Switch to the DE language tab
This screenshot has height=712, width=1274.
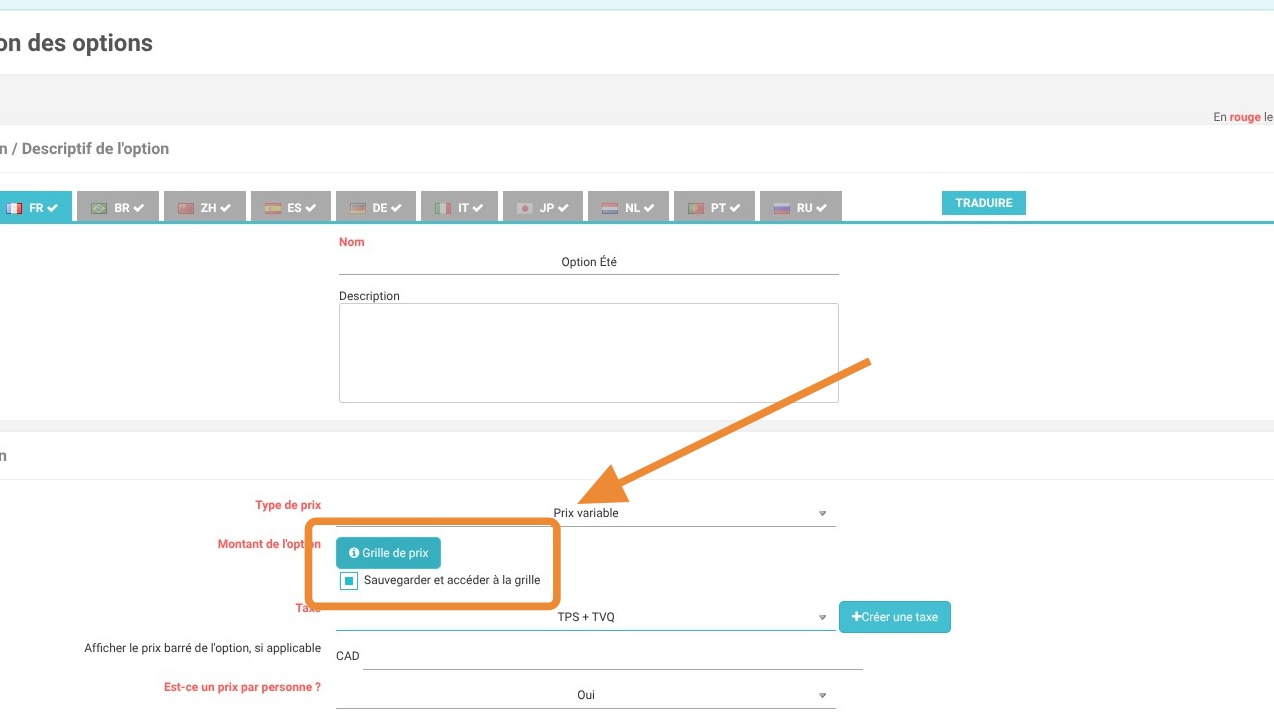tap(376, 207)
